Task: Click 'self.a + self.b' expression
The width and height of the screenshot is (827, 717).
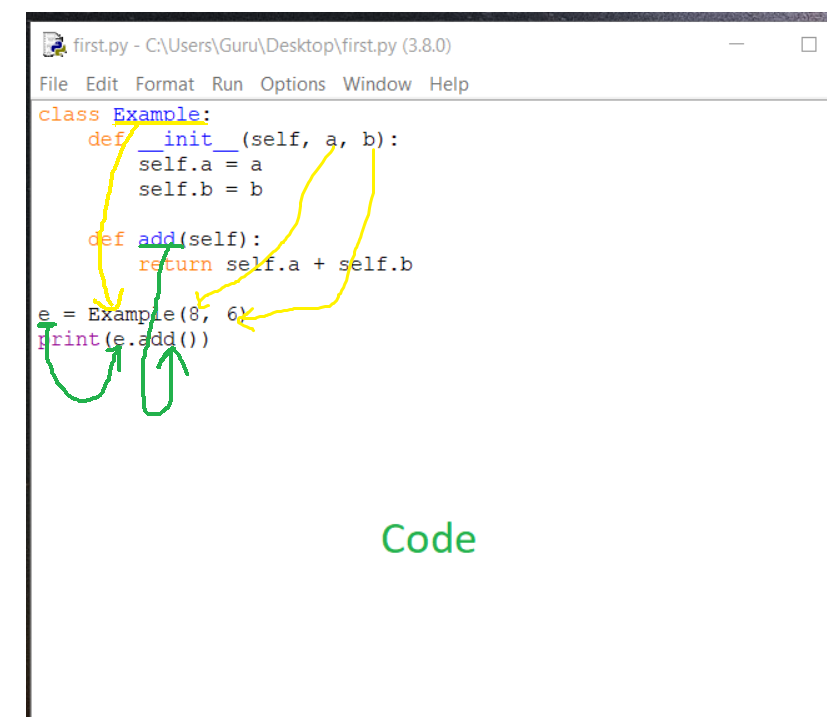Action: tap(319, 264)
